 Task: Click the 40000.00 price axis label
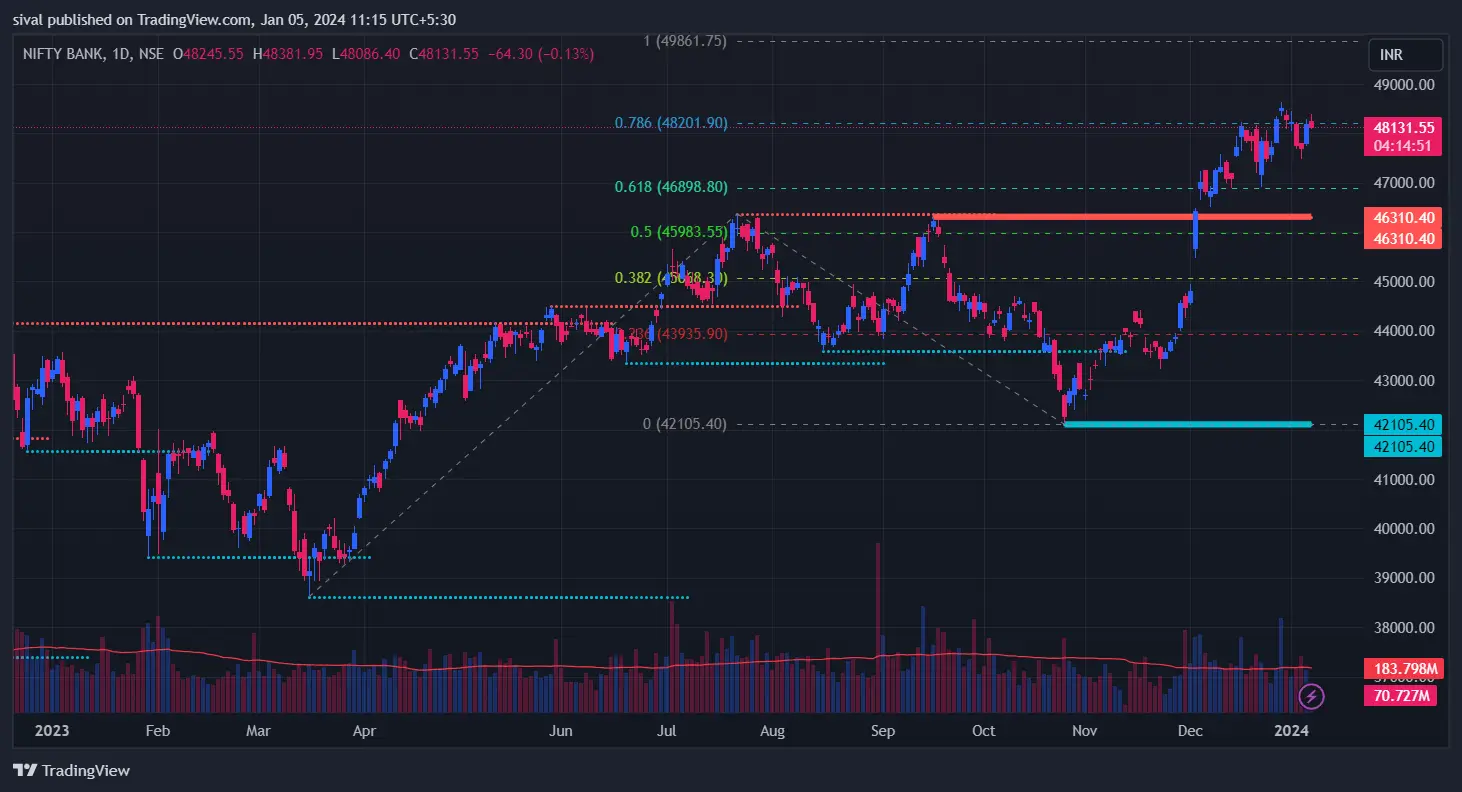1404,529
